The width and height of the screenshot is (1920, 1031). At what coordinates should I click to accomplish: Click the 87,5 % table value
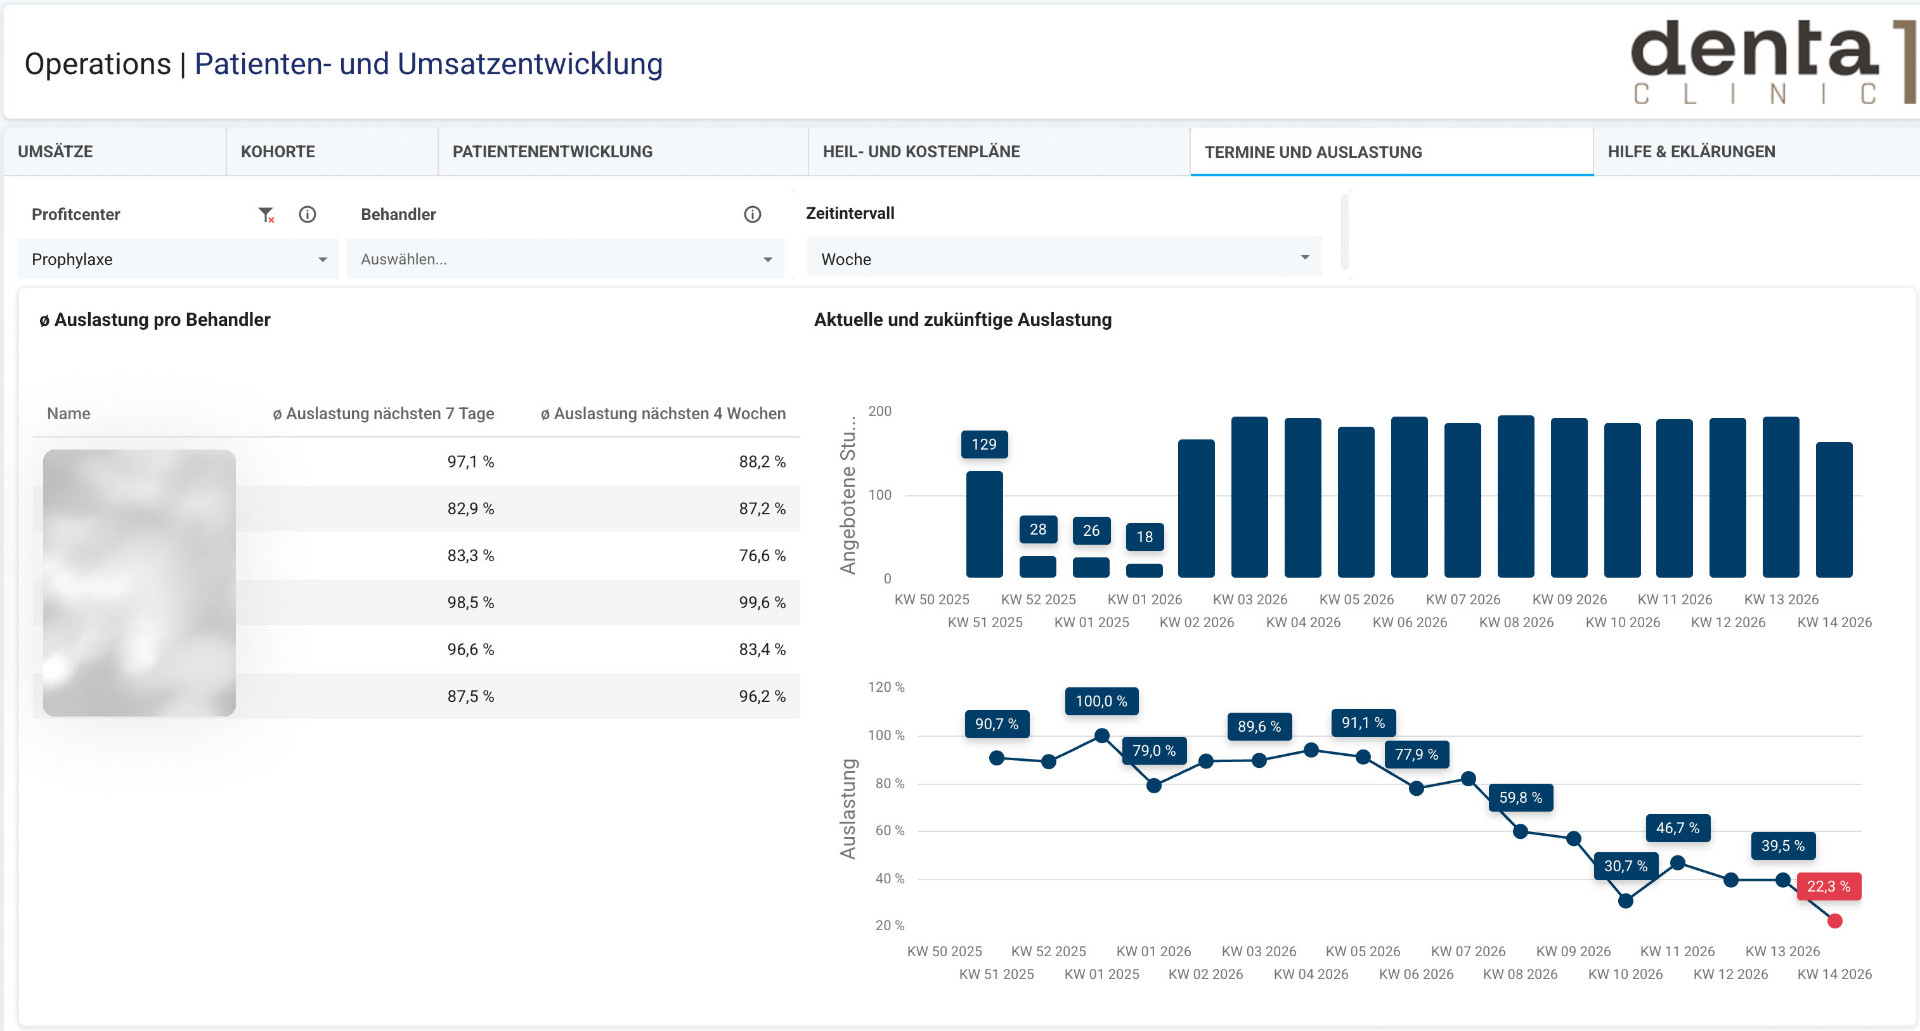click(x=470, y=696)
